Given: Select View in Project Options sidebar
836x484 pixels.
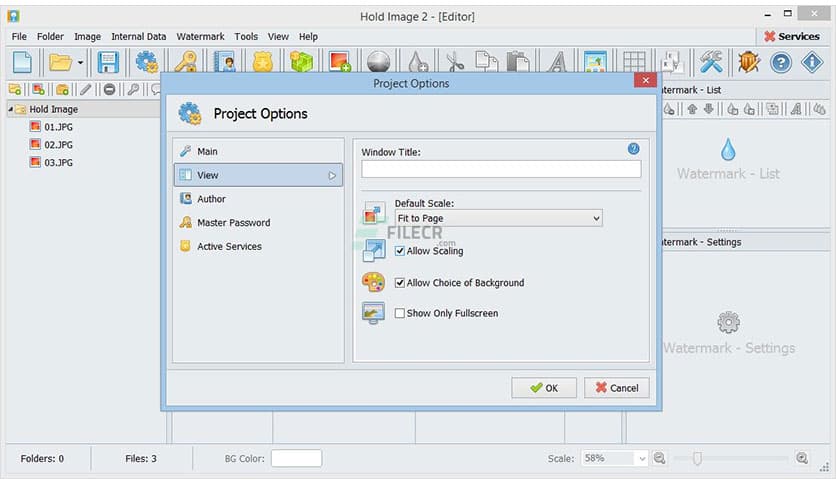Looking at the screenshot, I should pyautogui.click(x=258, y=175).
